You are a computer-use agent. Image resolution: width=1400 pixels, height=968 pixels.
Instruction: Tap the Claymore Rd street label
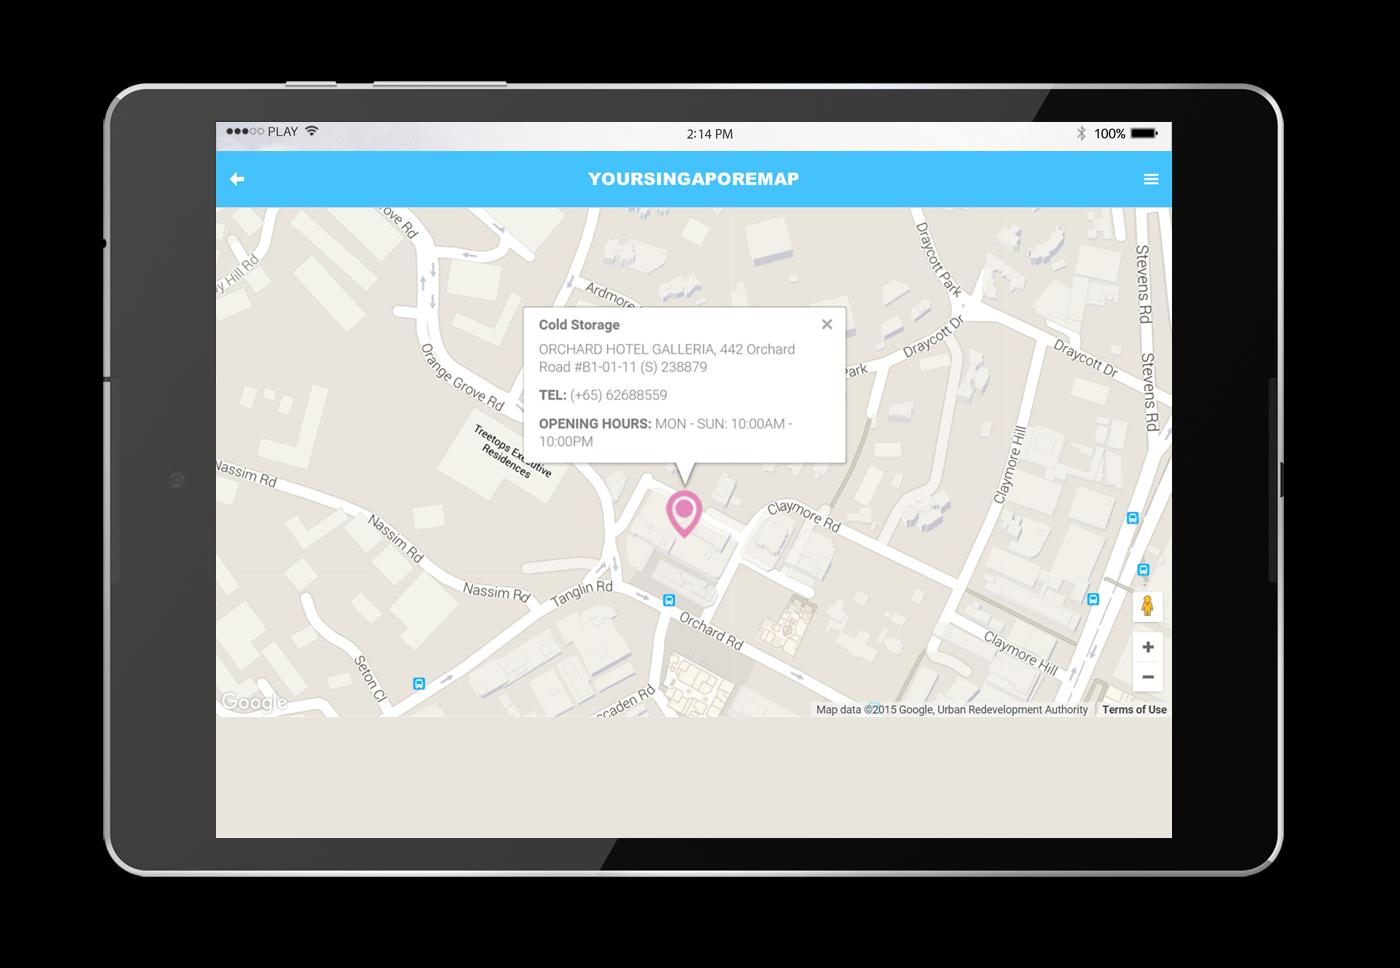(x=804, y=516)
